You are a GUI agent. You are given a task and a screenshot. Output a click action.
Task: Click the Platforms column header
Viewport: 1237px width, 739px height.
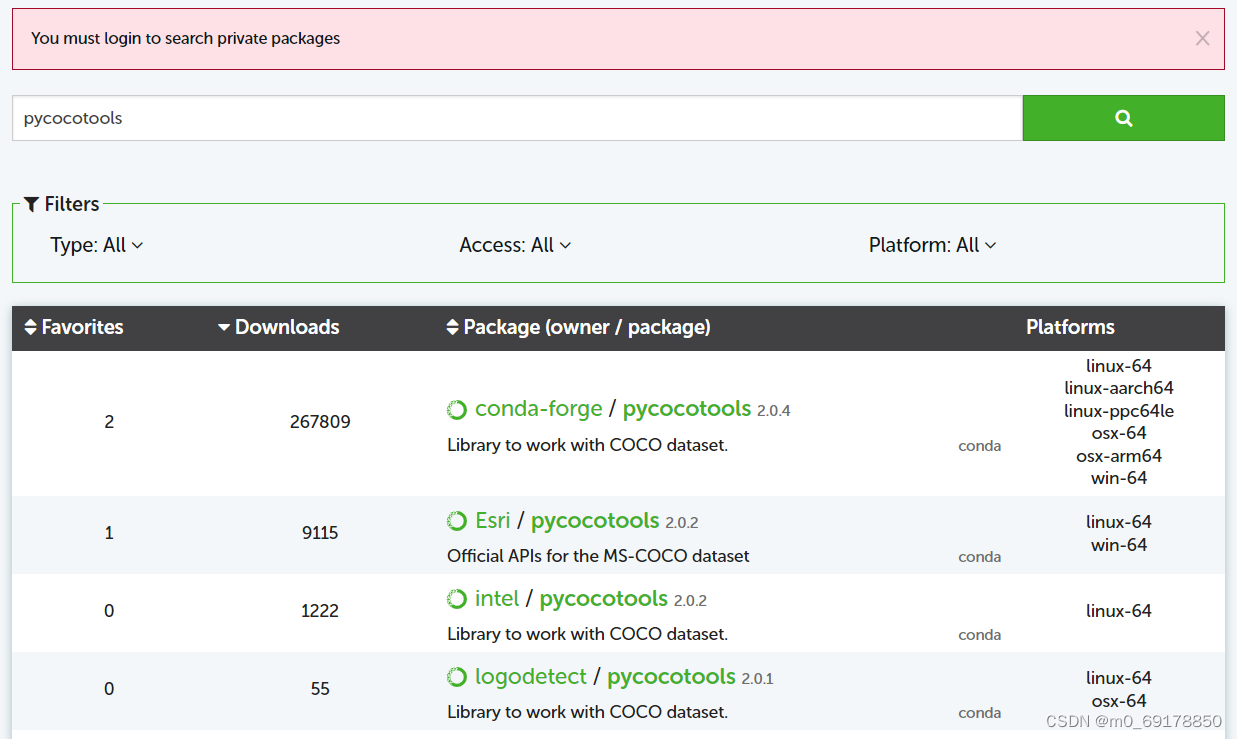tap(1070, 327)
